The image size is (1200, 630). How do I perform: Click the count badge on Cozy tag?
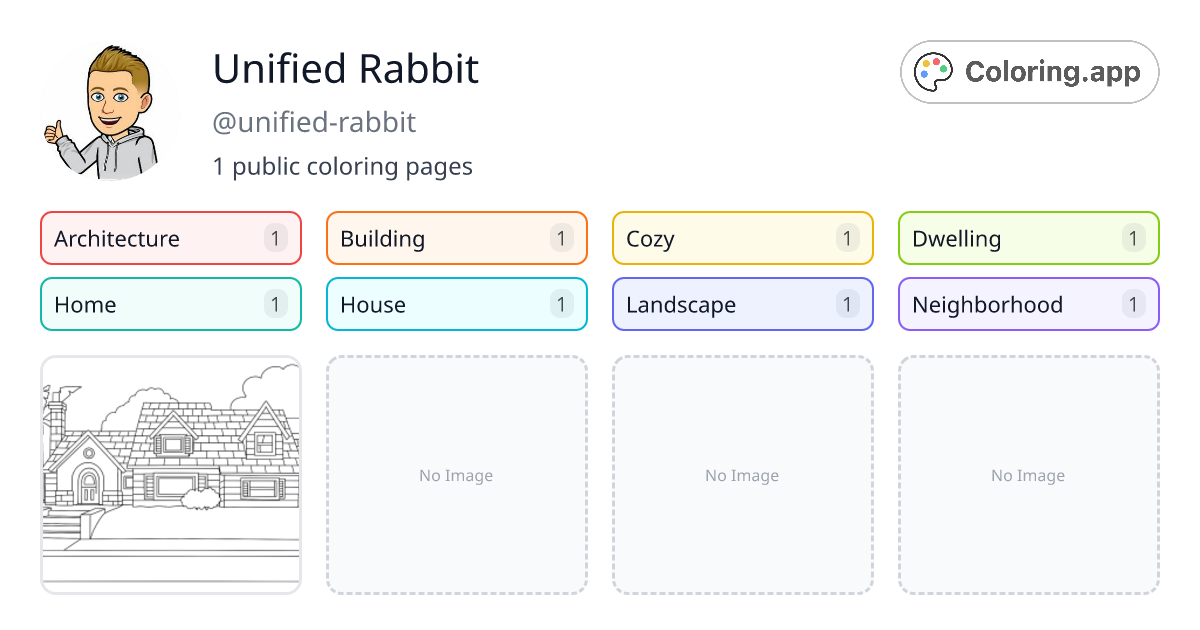[x=847, y=238]
